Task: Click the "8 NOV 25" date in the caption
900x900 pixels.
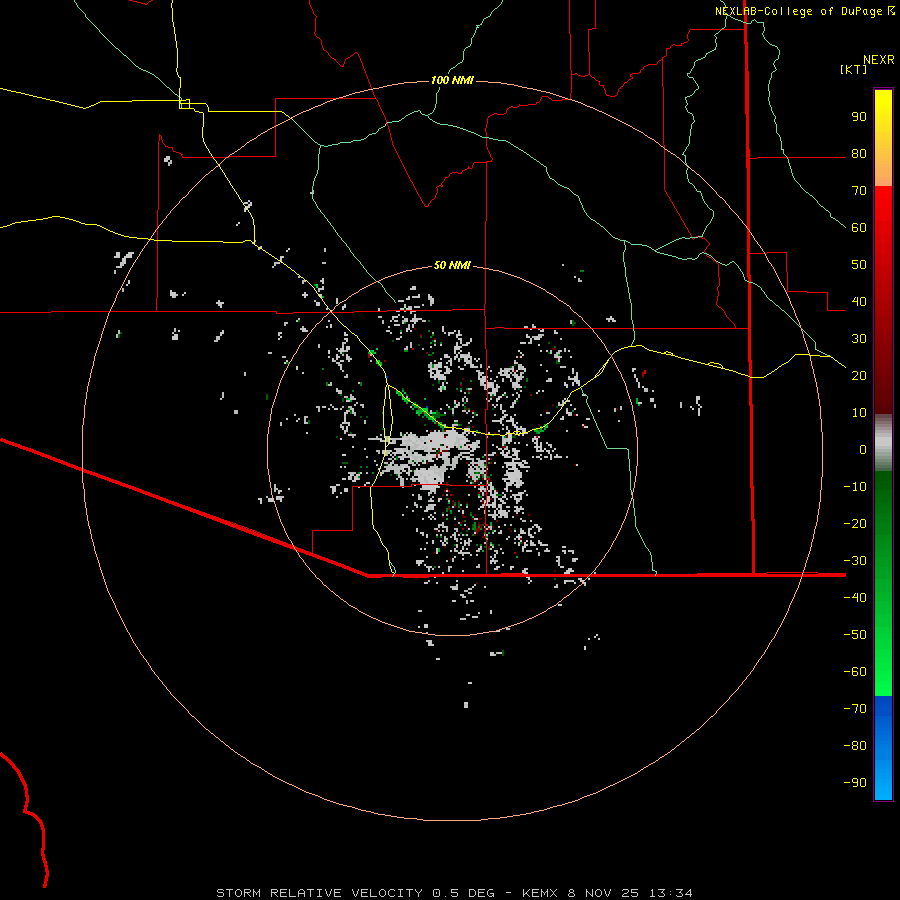Action: click(x=604, y=893)
